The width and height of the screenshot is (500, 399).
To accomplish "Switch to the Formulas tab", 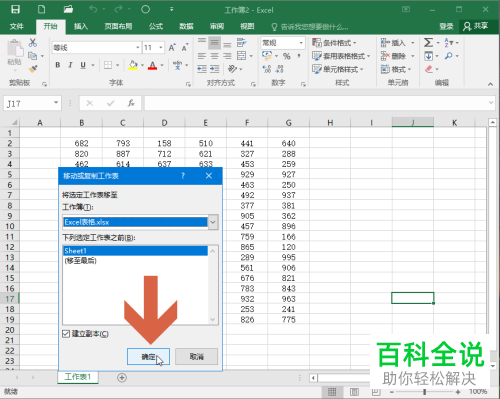I will 156,26.
